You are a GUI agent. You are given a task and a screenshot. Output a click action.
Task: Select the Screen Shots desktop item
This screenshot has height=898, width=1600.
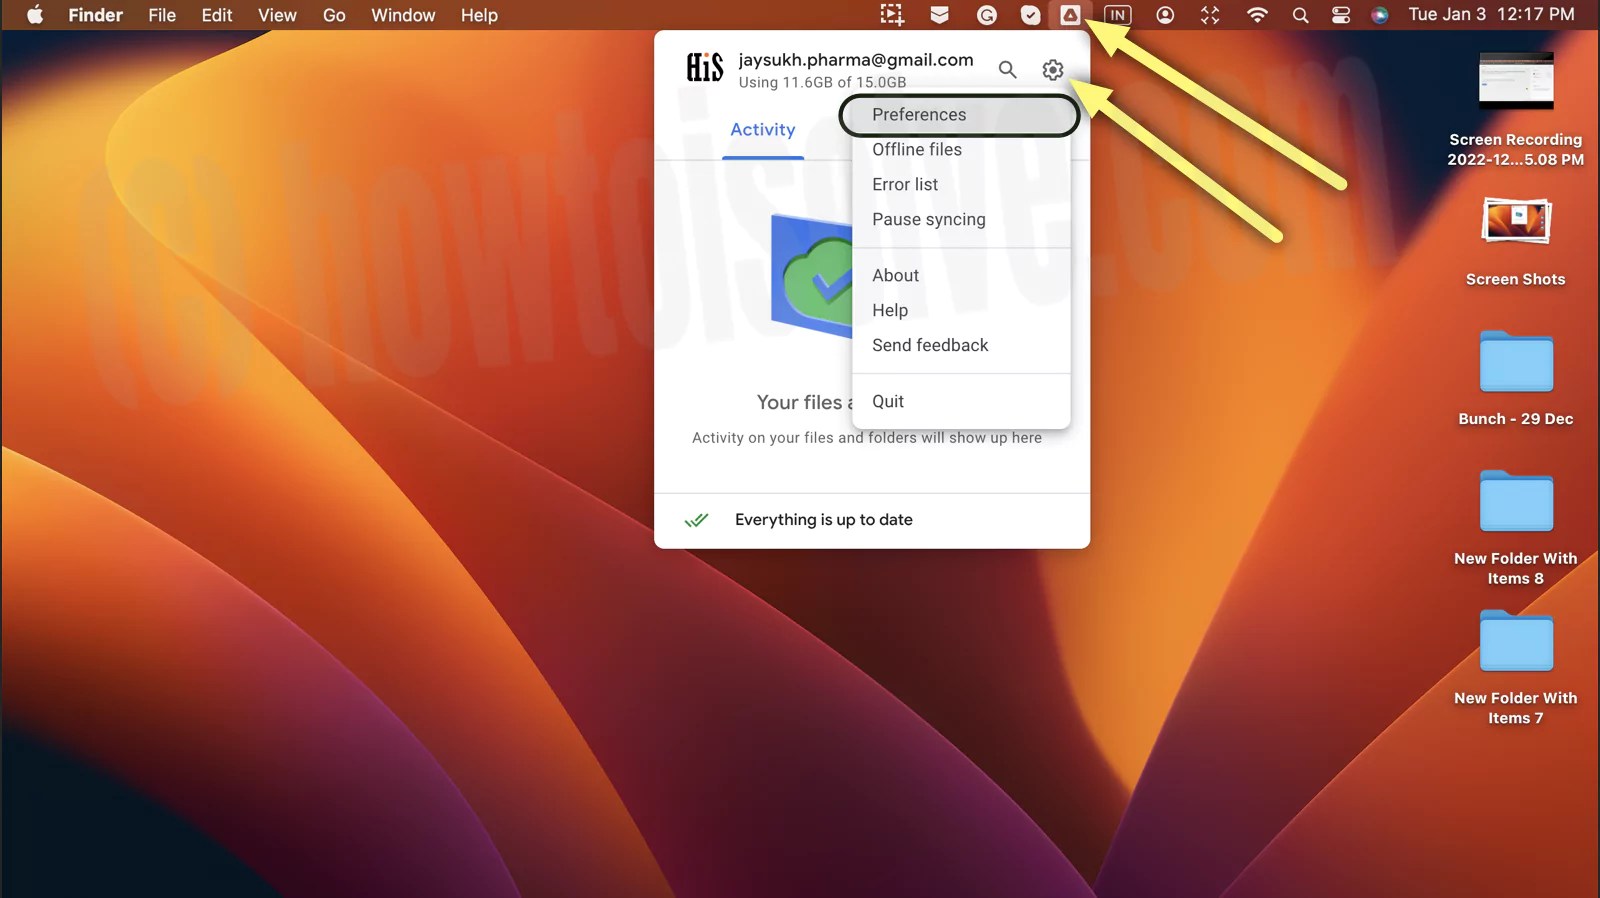(x=1516, y=240)
